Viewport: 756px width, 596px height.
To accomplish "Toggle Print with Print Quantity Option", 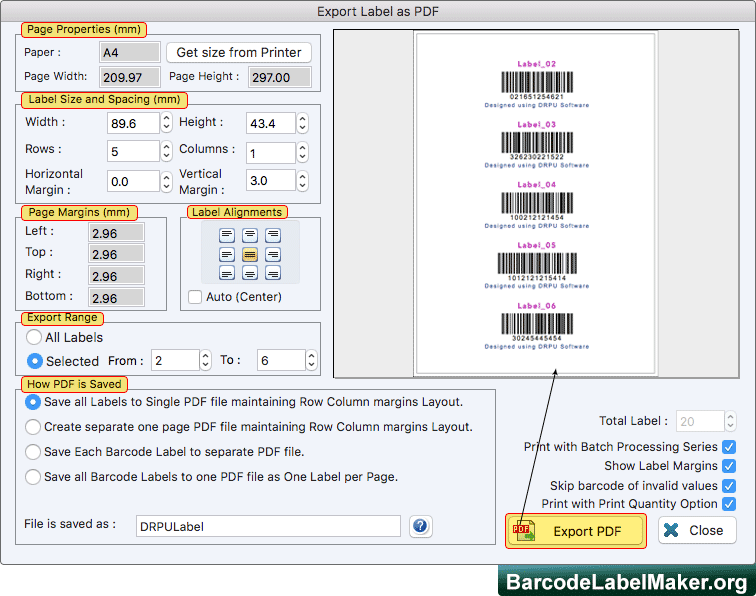I will [x=729, y=504].
